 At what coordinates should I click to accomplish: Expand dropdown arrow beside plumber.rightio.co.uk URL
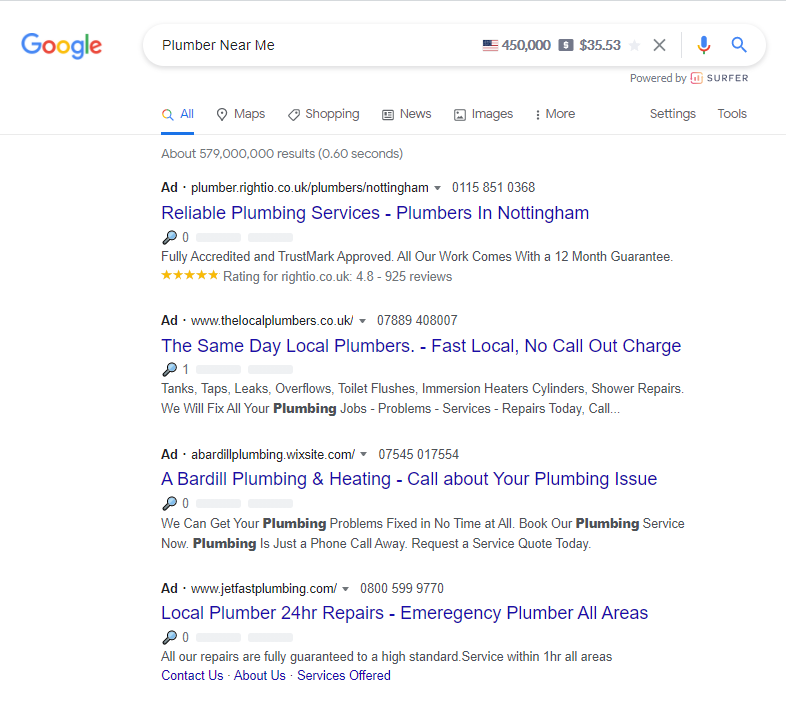(x=437, y=188)
